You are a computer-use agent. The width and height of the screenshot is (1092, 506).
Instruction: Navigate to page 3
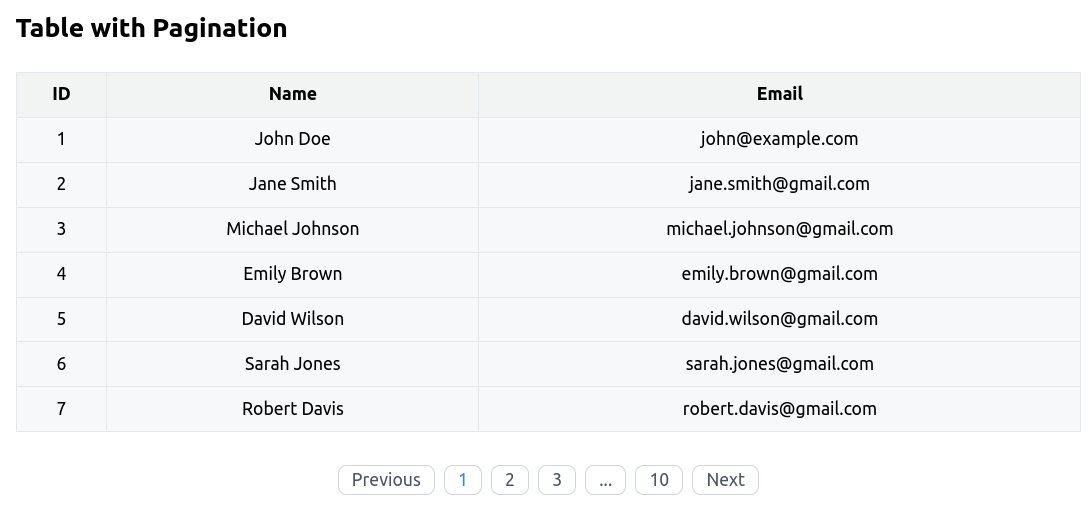pos(557,480)
